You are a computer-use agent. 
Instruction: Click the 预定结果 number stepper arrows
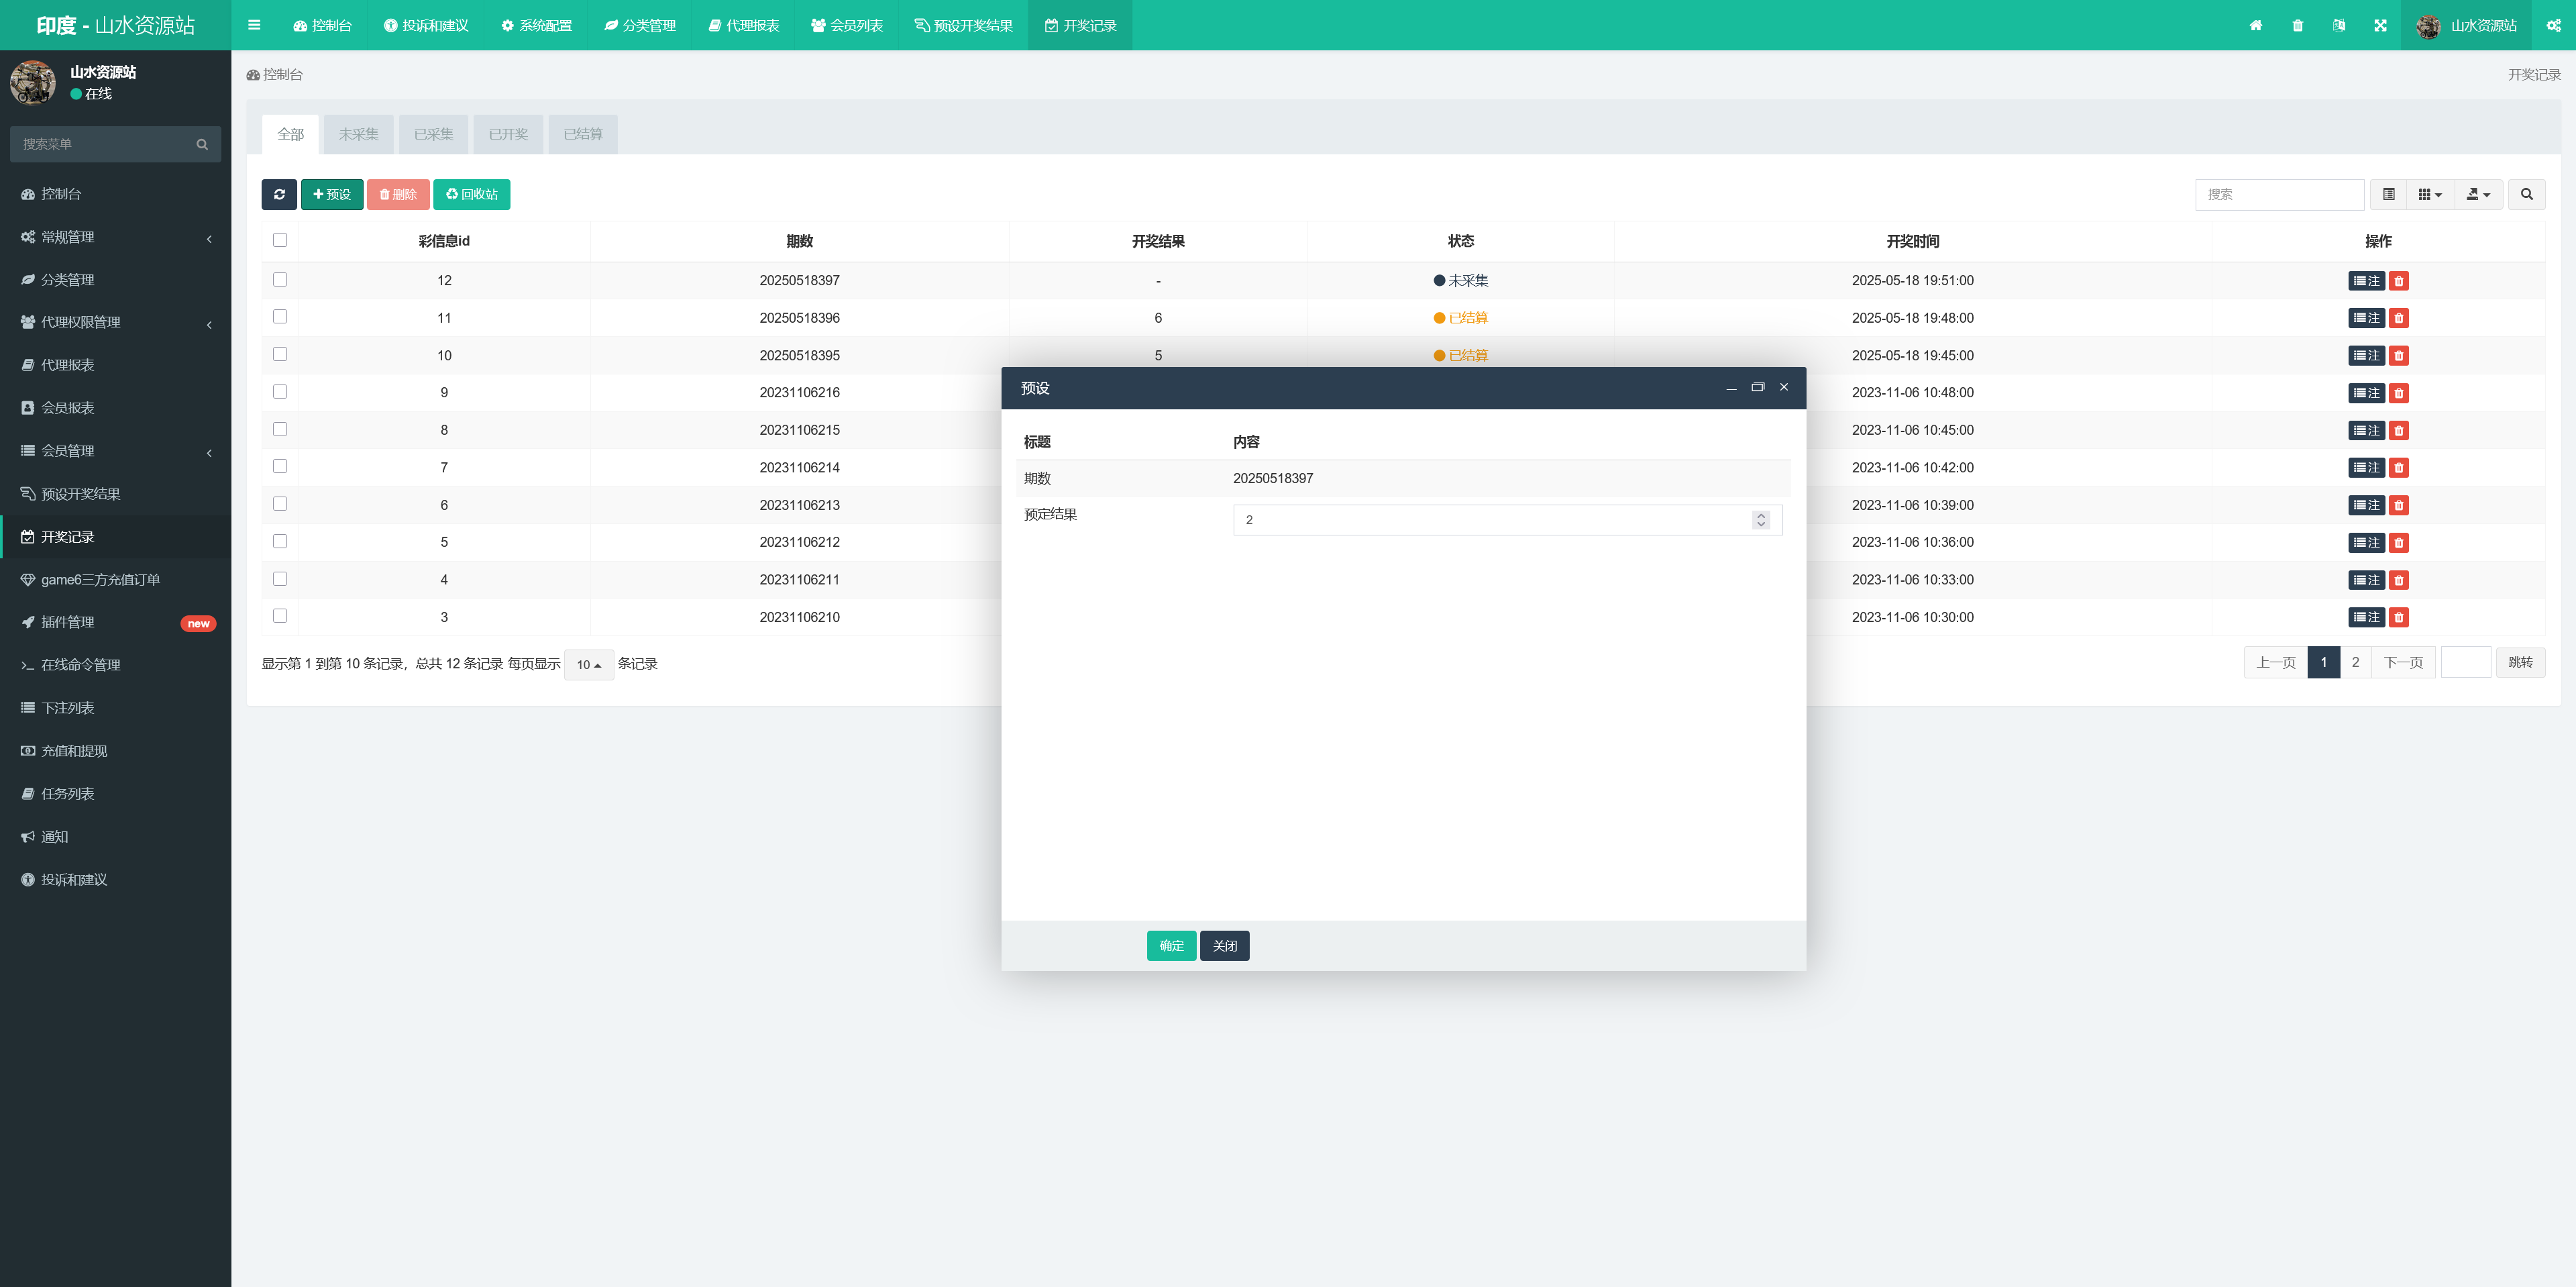click(x=1760, y=519)
